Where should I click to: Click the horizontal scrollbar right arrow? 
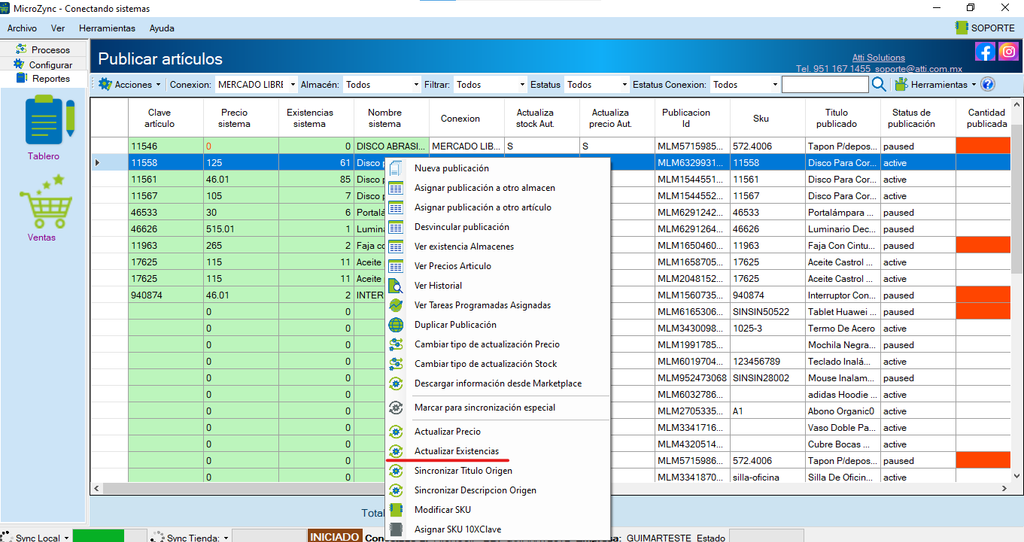(x=1004, y=488)
